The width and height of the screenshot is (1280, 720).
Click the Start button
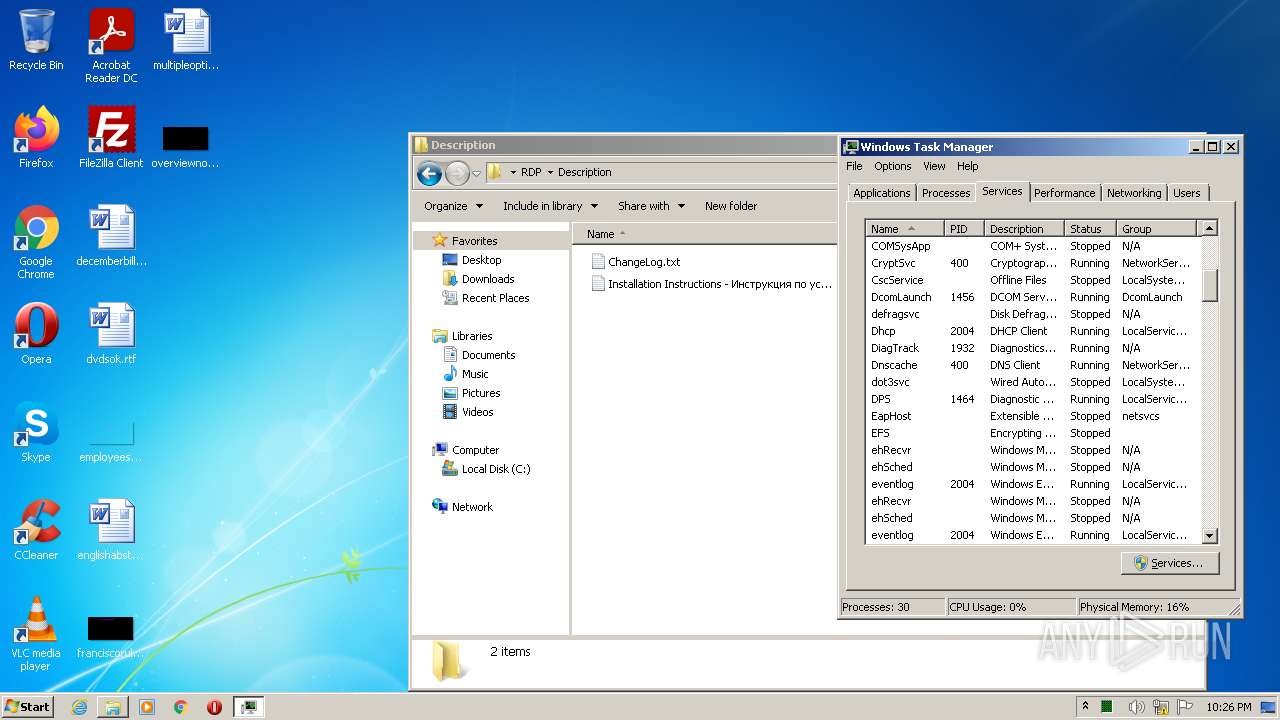pyautogui.click(x=28, y=707)
